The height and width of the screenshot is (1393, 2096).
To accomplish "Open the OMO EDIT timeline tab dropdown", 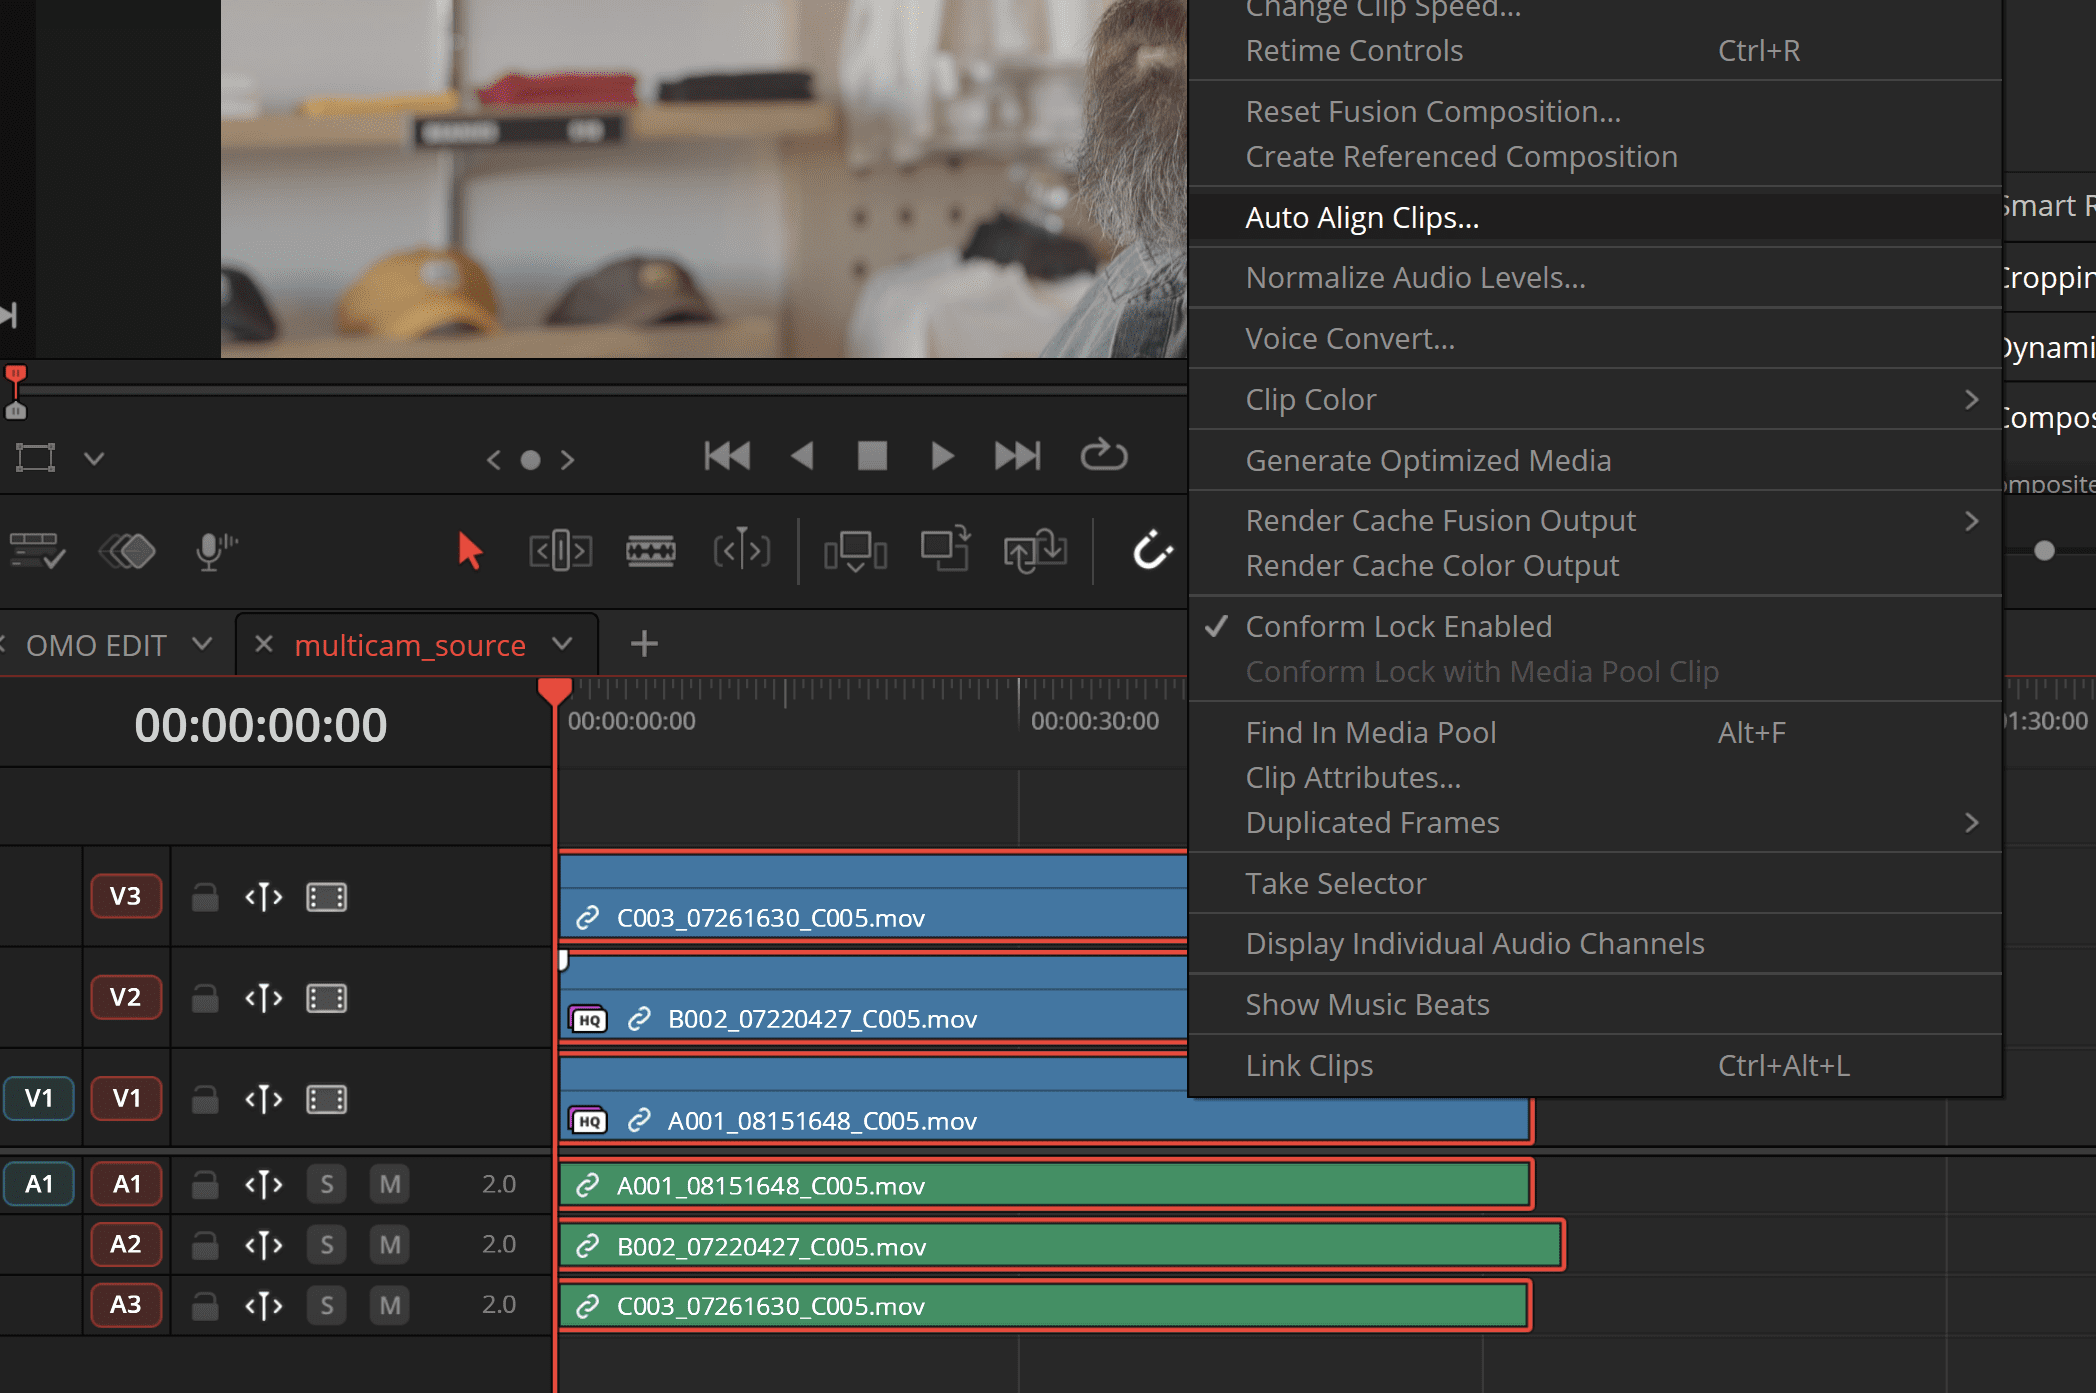I will click(x=202, y=643).
